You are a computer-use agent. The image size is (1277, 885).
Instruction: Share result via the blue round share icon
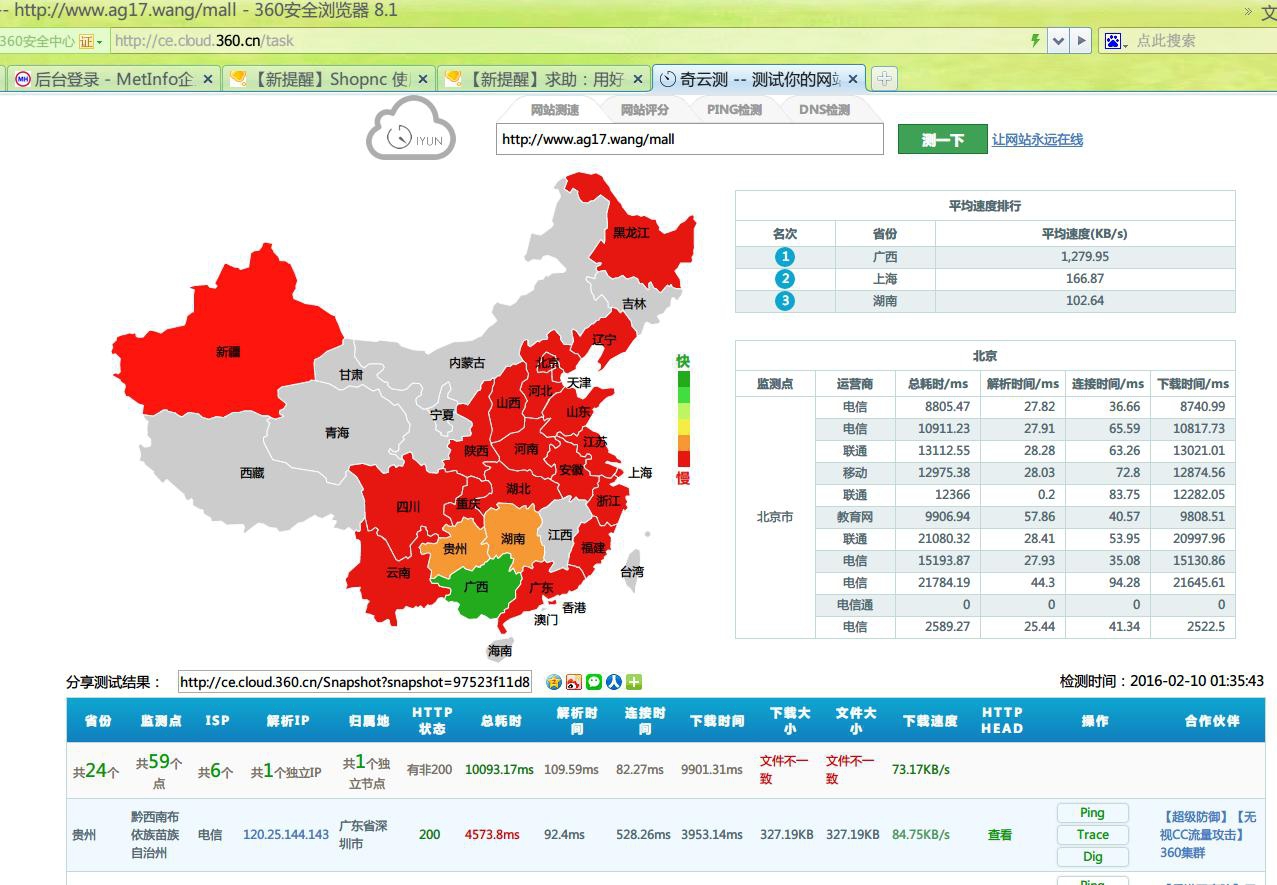tap(614, 682)
